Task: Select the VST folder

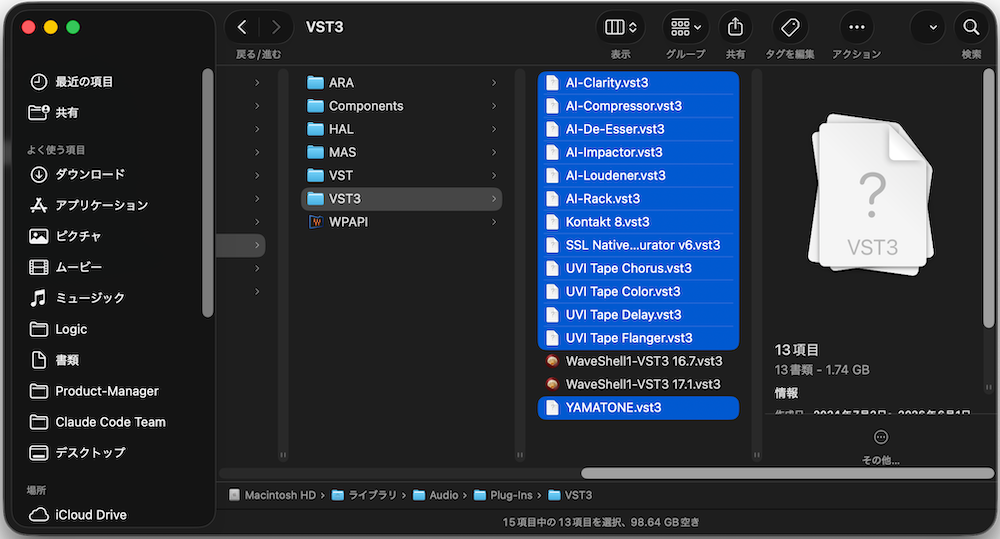Action: click(401, 175)
